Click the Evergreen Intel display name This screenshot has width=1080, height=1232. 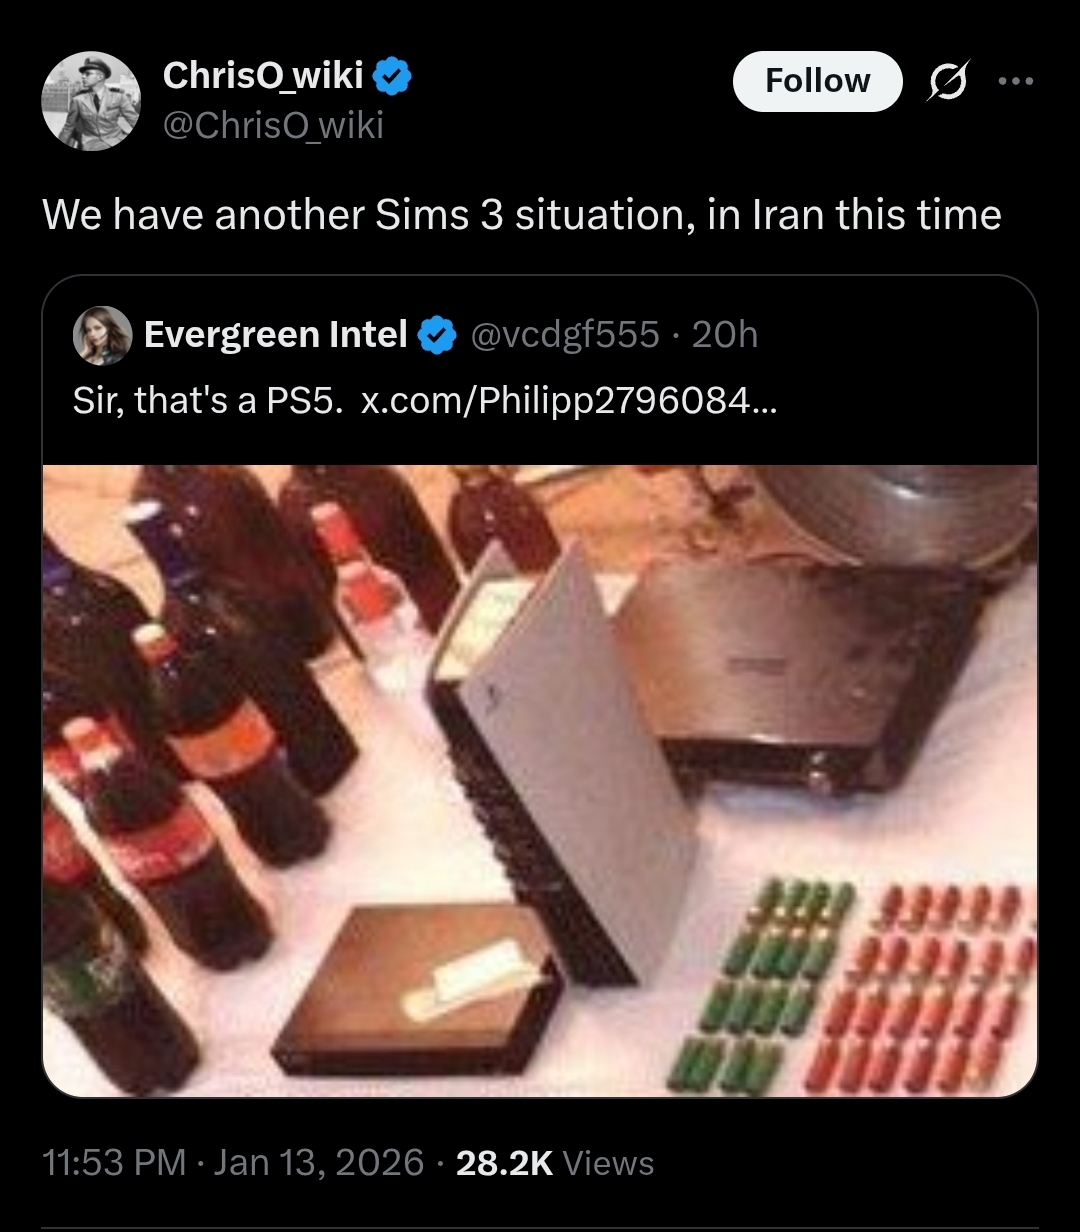pyautogui.click(x=275, y=335)
